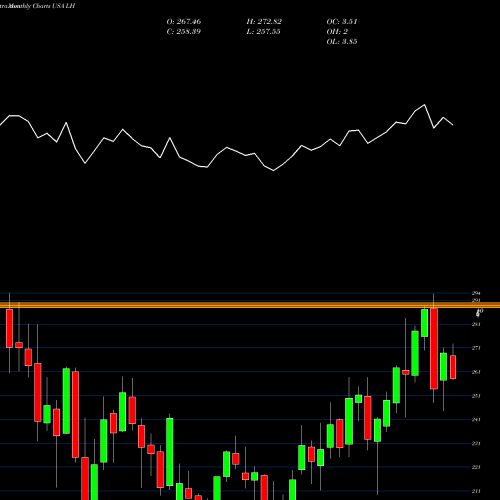Click the 211 price axis label
This screenshot has height=500, width=500.
point(476,491)
